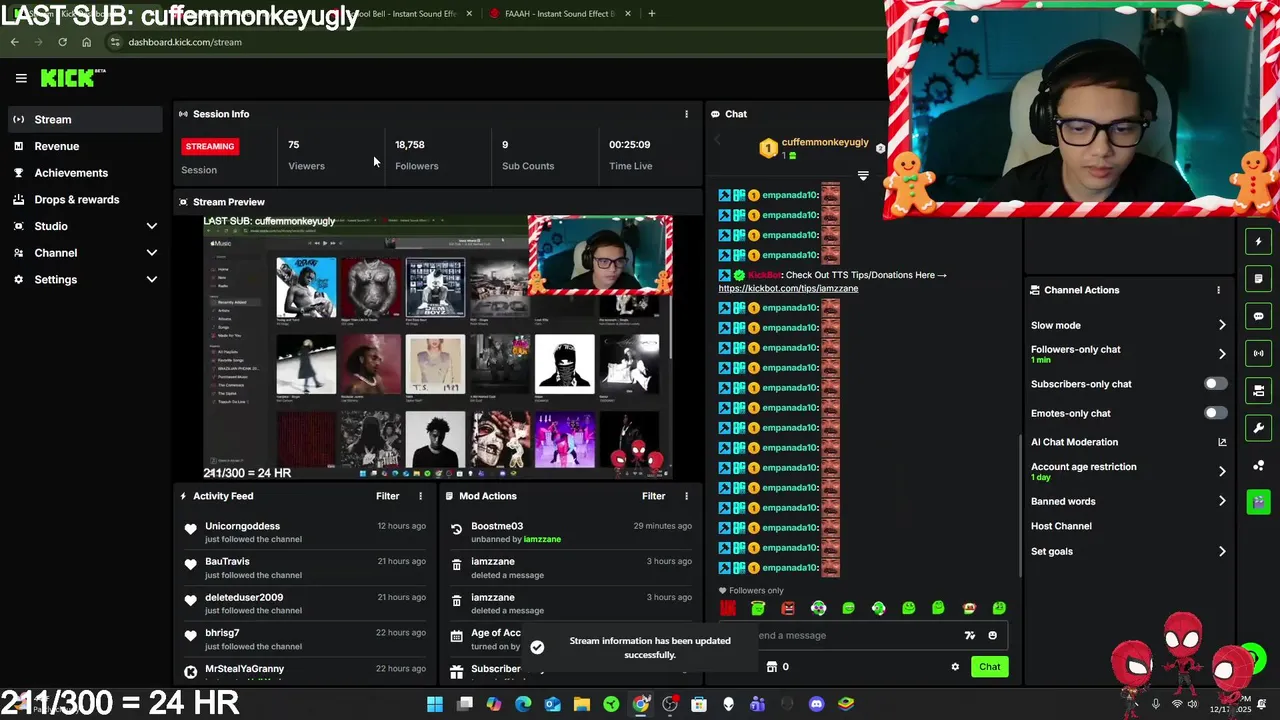The width and height of the screenshot is (1280, 720).
Task: Open Windows Start menu
Action: [x=435, y=704]
